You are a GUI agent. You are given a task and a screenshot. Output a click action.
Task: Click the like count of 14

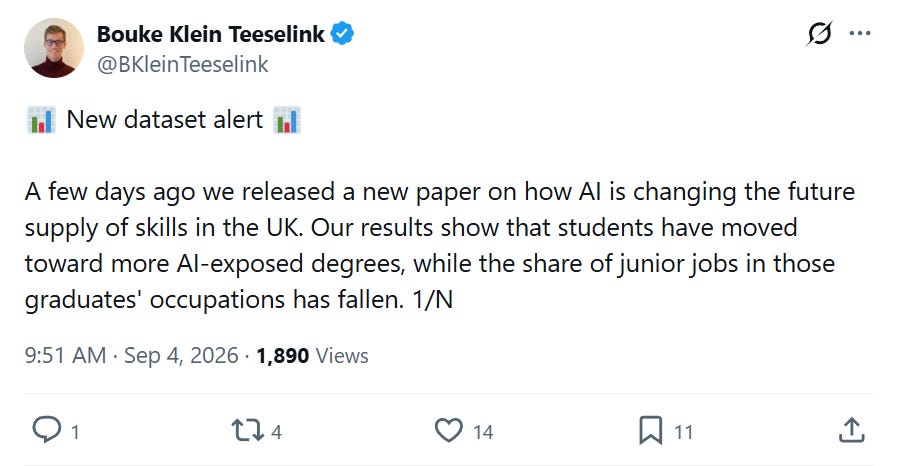click(x=483, y=432)
